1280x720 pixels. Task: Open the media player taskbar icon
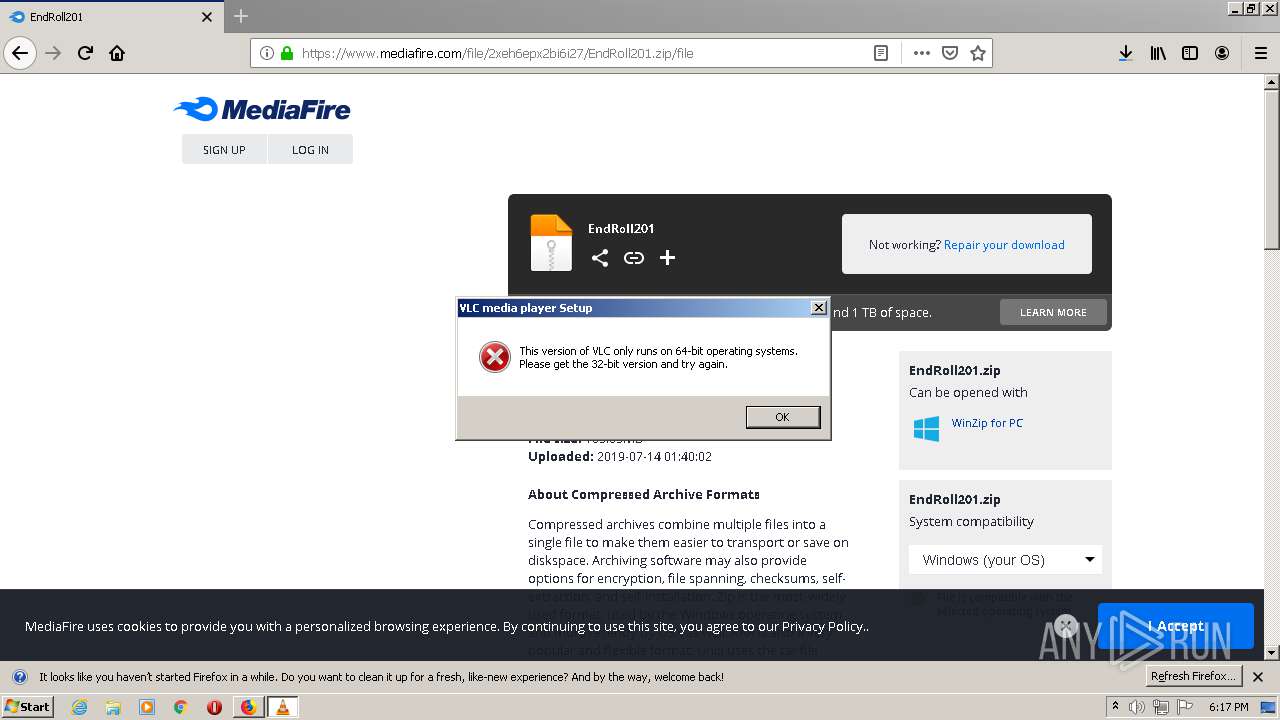coord(147,707)
